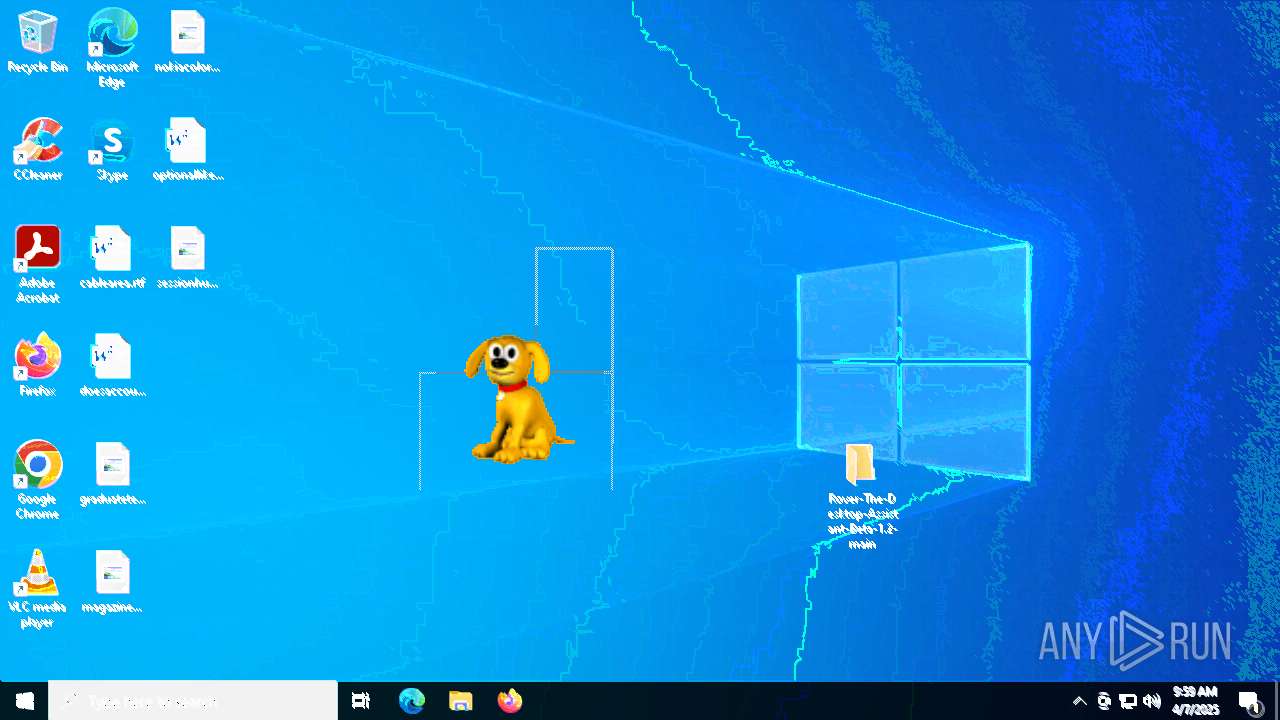This screenshot has height=720, width=1280.
Task: Open File Explorer from the taskbar
Action: point(460,701)
